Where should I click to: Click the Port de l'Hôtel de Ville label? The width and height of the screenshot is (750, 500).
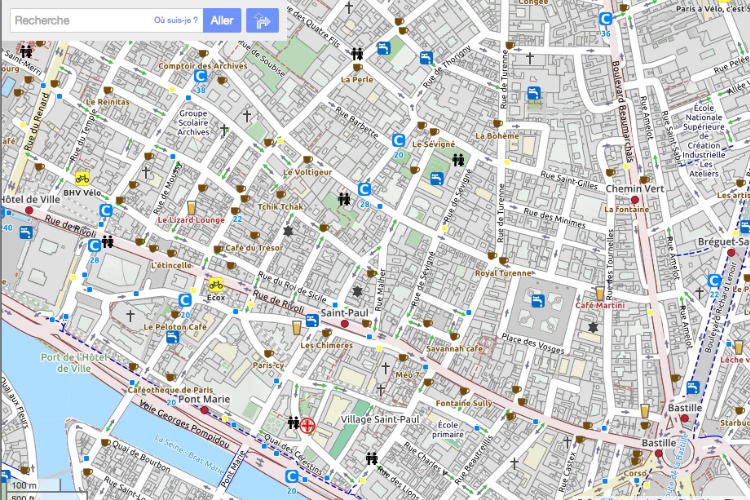[x=74, y=363]
